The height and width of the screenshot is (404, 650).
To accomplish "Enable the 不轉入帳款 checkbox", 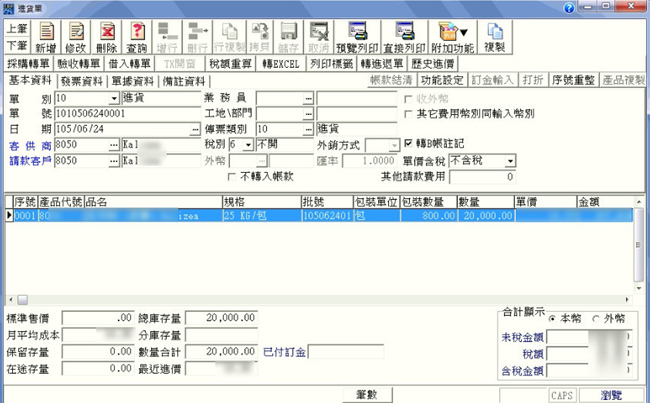I will click(x=233, y=177).
